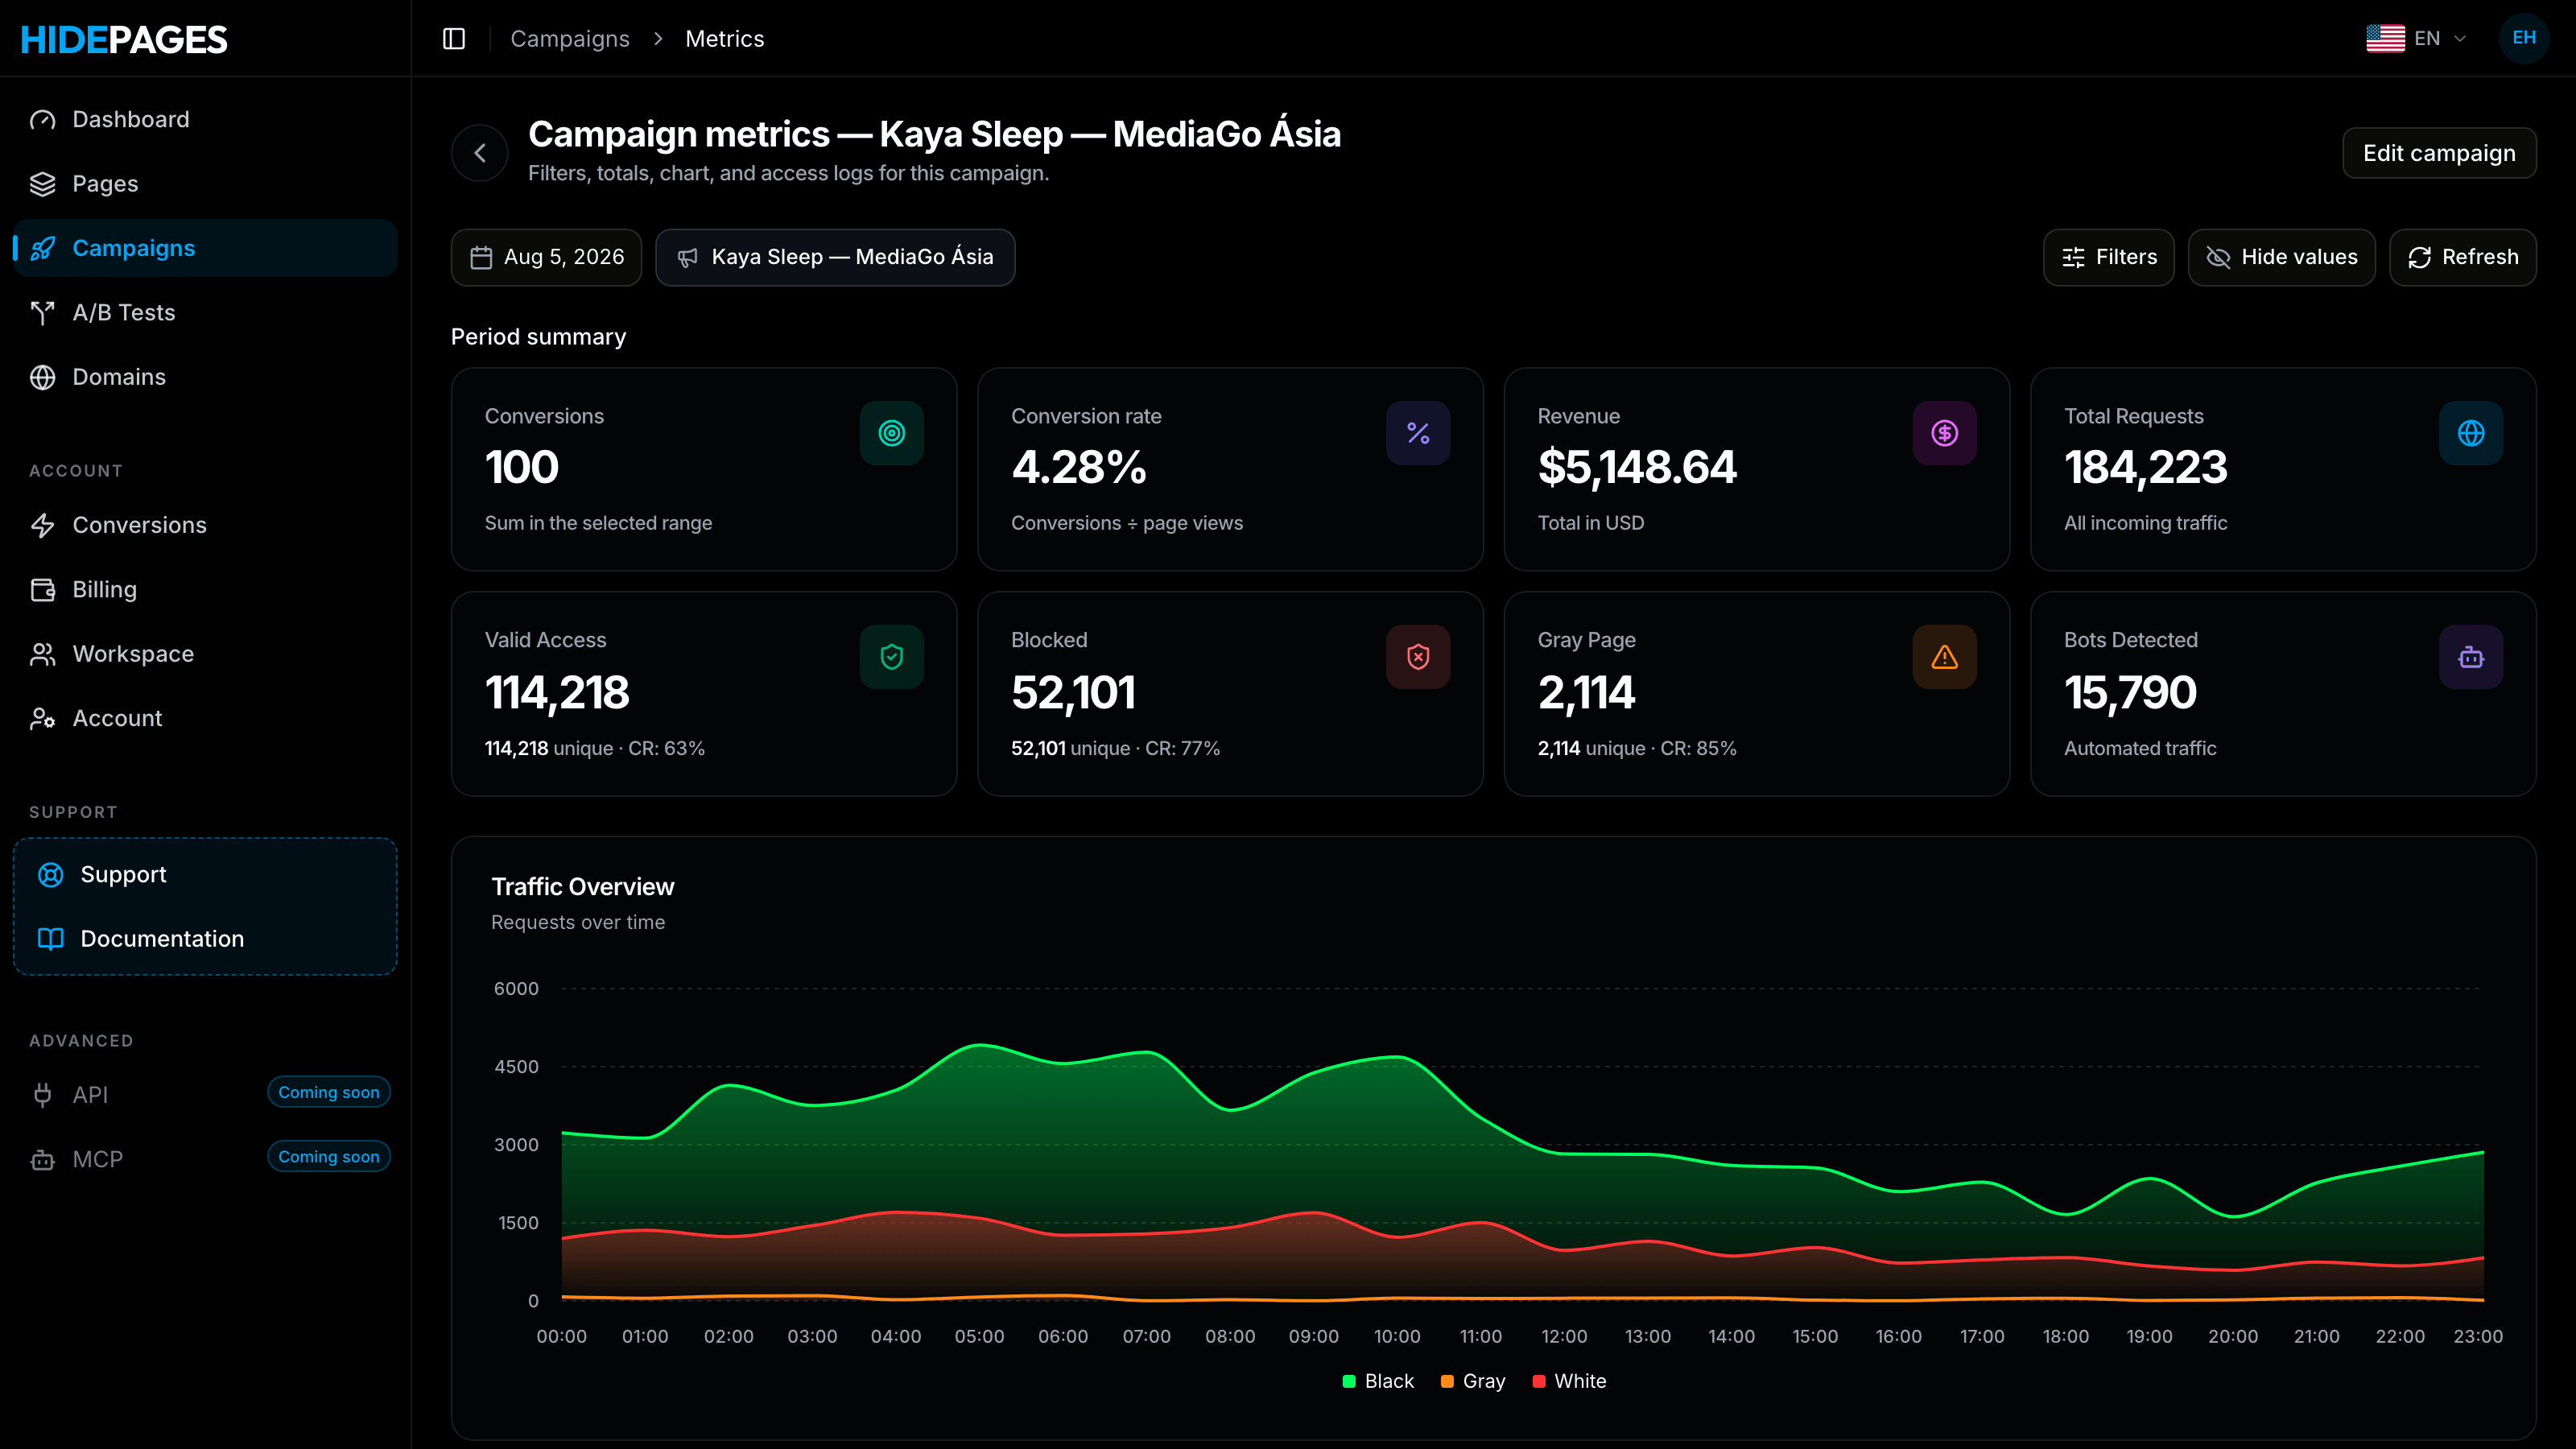Click the Conversion rate value 4.28%

(1079, 468)
